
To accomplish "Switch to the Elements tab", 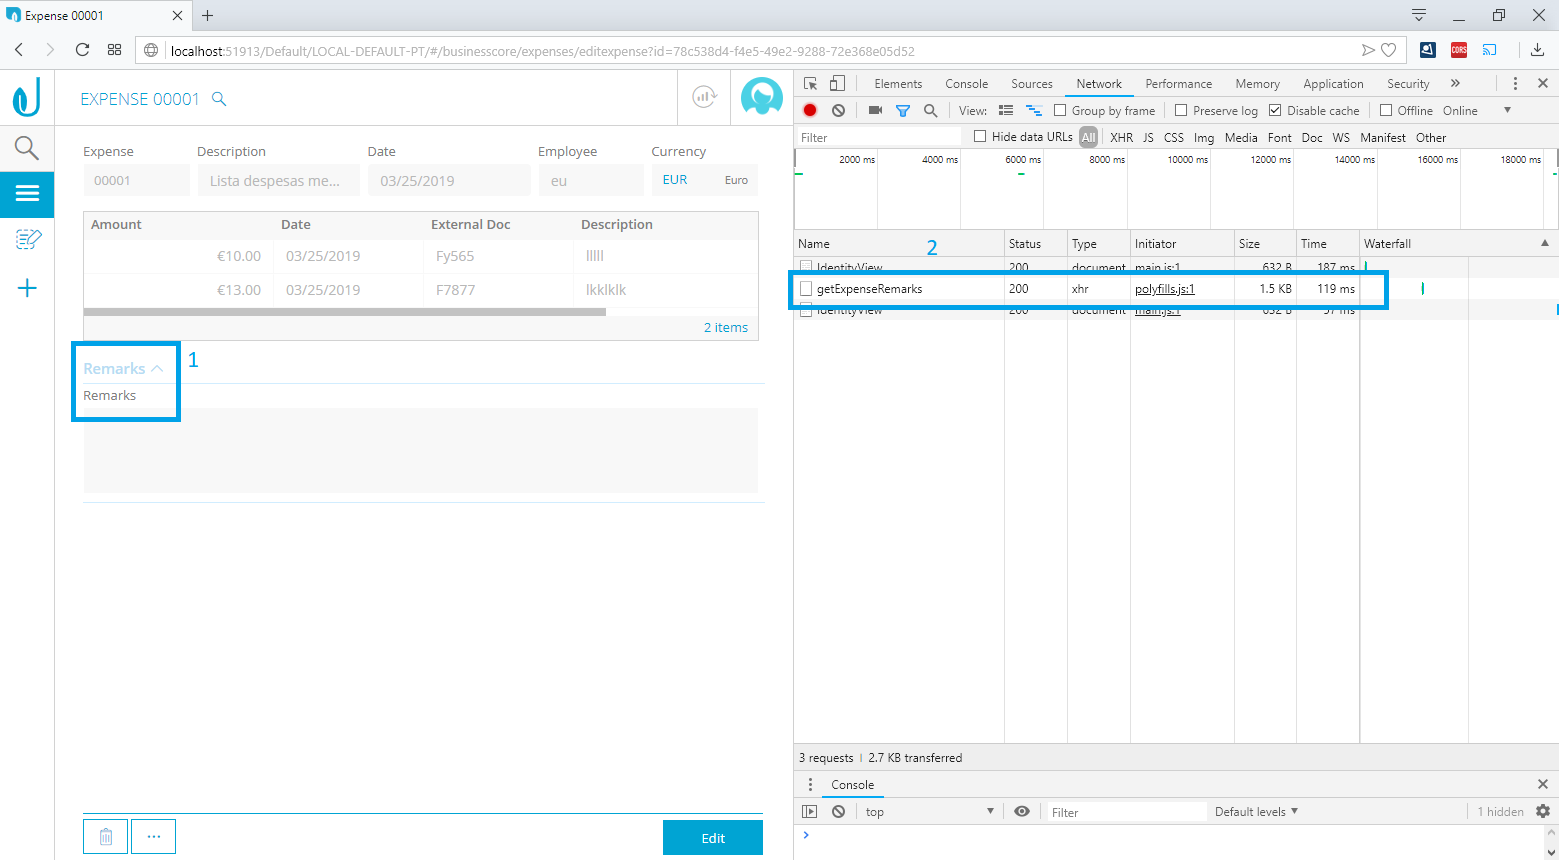I will point(898,84).
